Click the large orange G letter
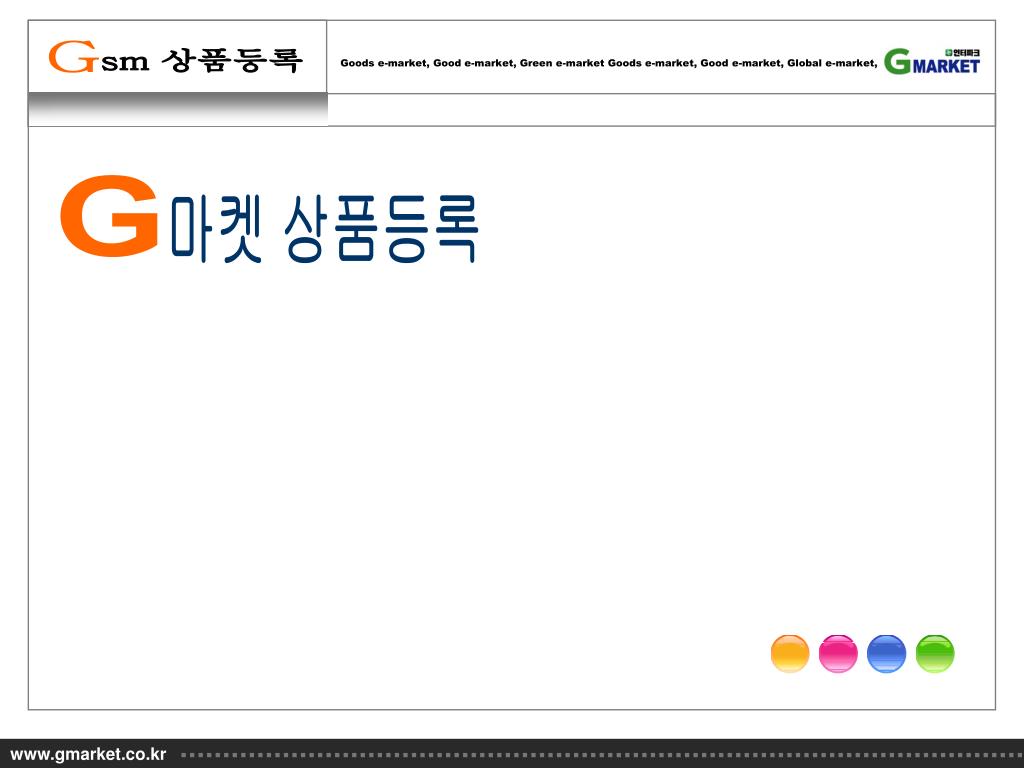Screen dimensions: 1024x768 pyautogui.click(x=109, y=216)
